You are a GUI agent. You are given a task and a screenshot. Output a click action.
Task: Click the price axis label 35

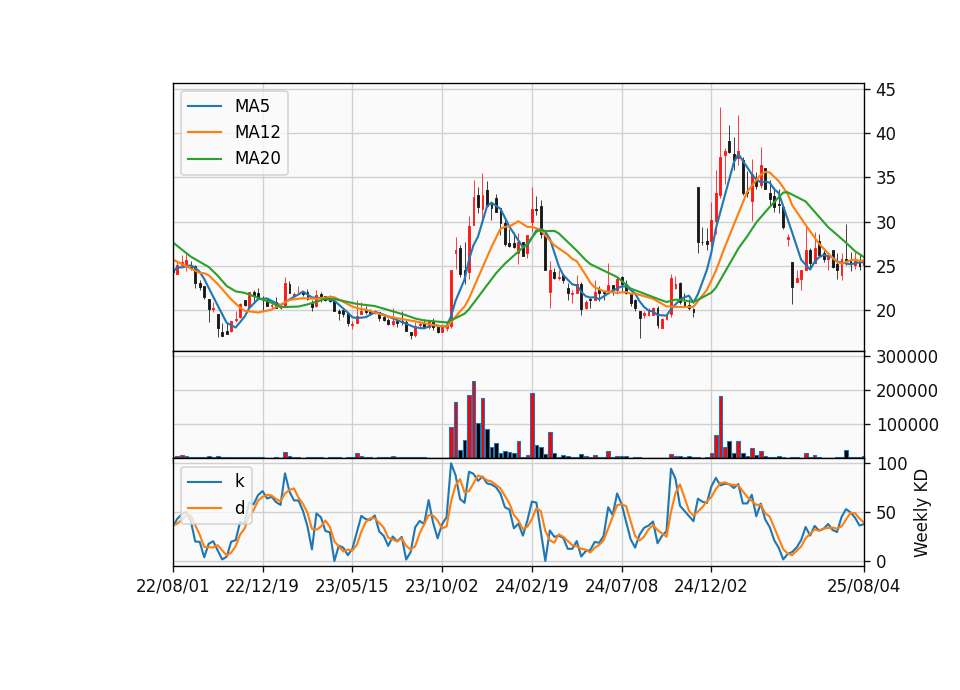[886, 179]
